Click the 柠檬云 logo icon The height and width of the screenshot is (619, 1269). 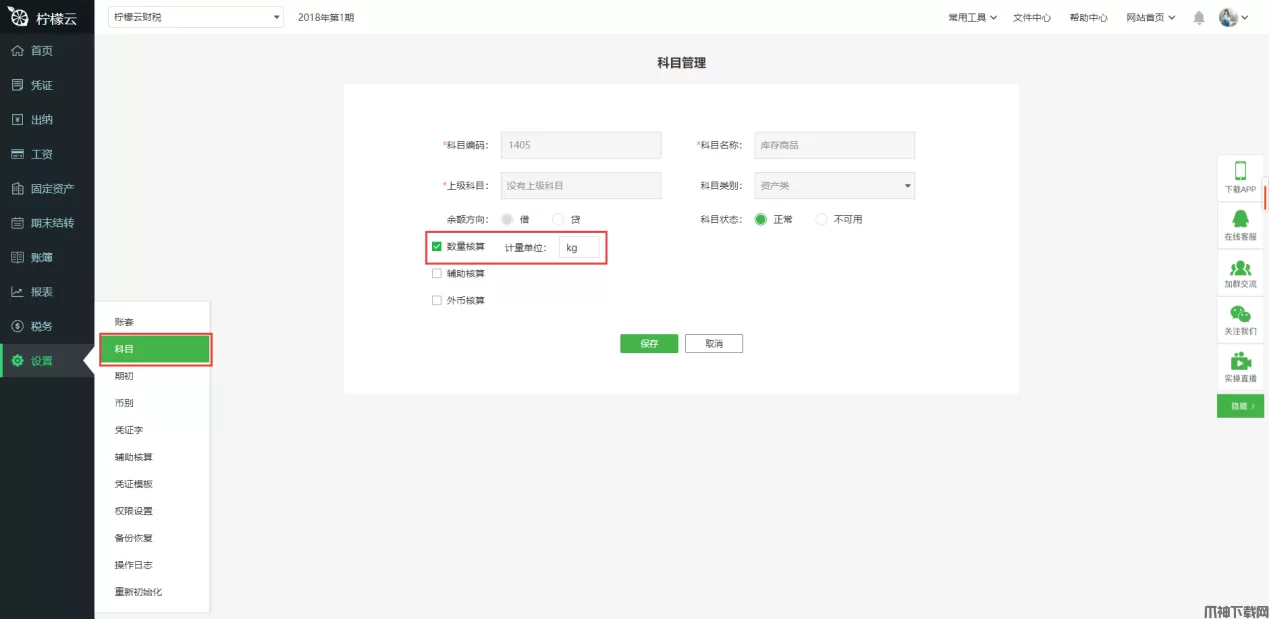pos(19,17)
